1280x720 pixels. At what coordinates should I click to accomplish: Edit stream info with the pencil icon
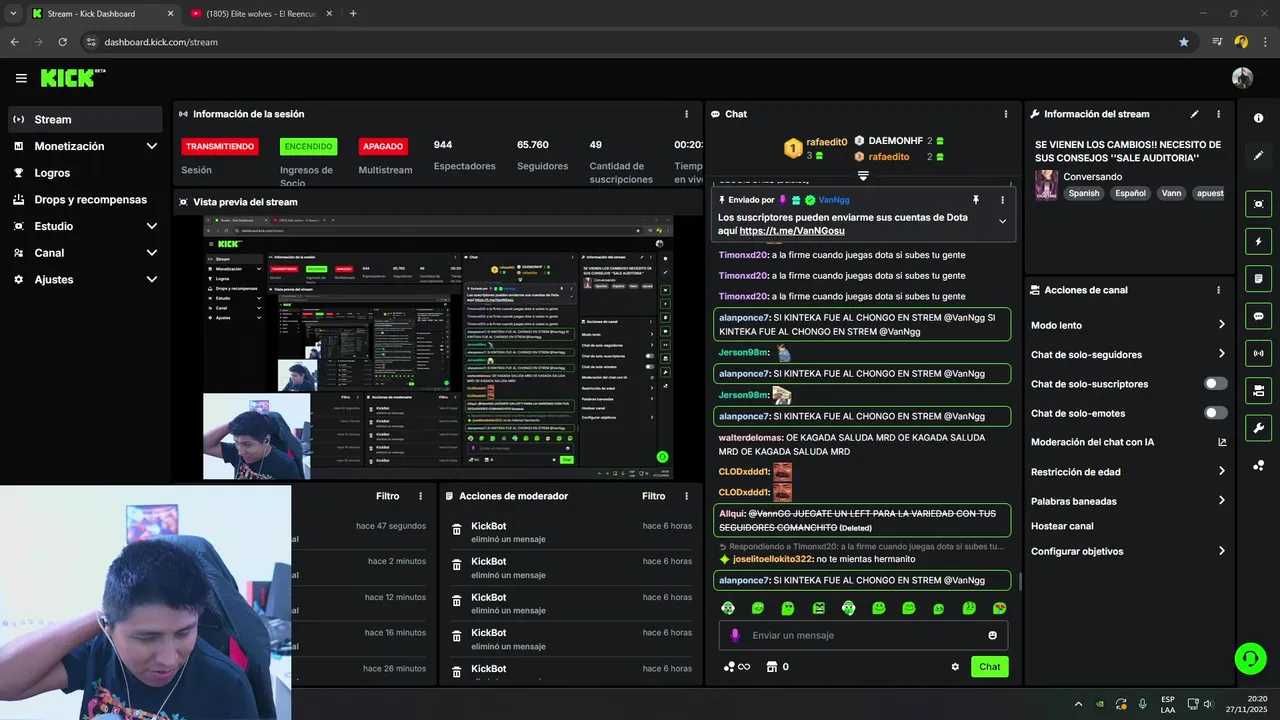coord(1194,114)
